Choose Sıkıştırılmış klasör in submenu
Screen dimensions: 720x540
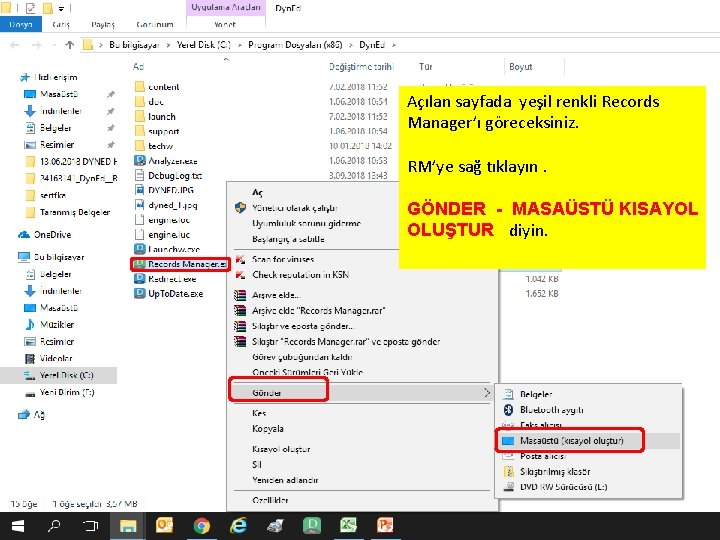pos(555,472)
